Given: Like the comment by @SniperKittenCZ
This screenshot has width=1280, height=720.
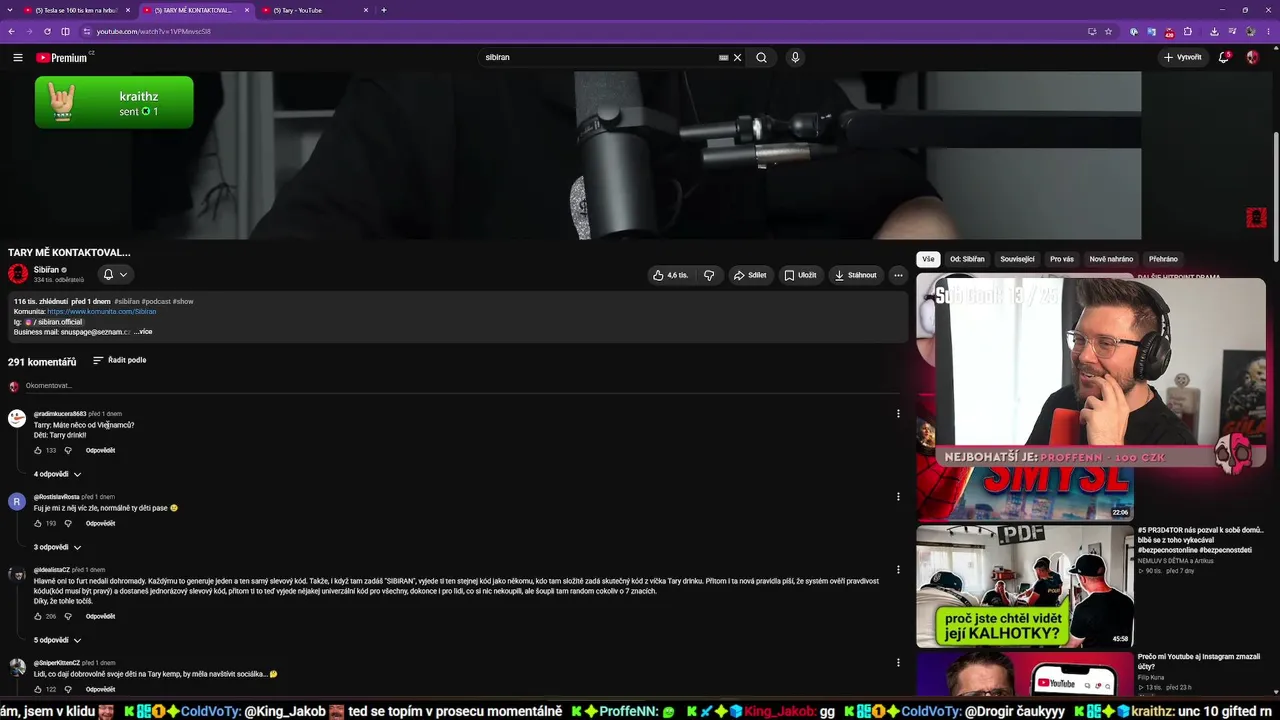Looking at the screenshot, I should tap(38, 689).
